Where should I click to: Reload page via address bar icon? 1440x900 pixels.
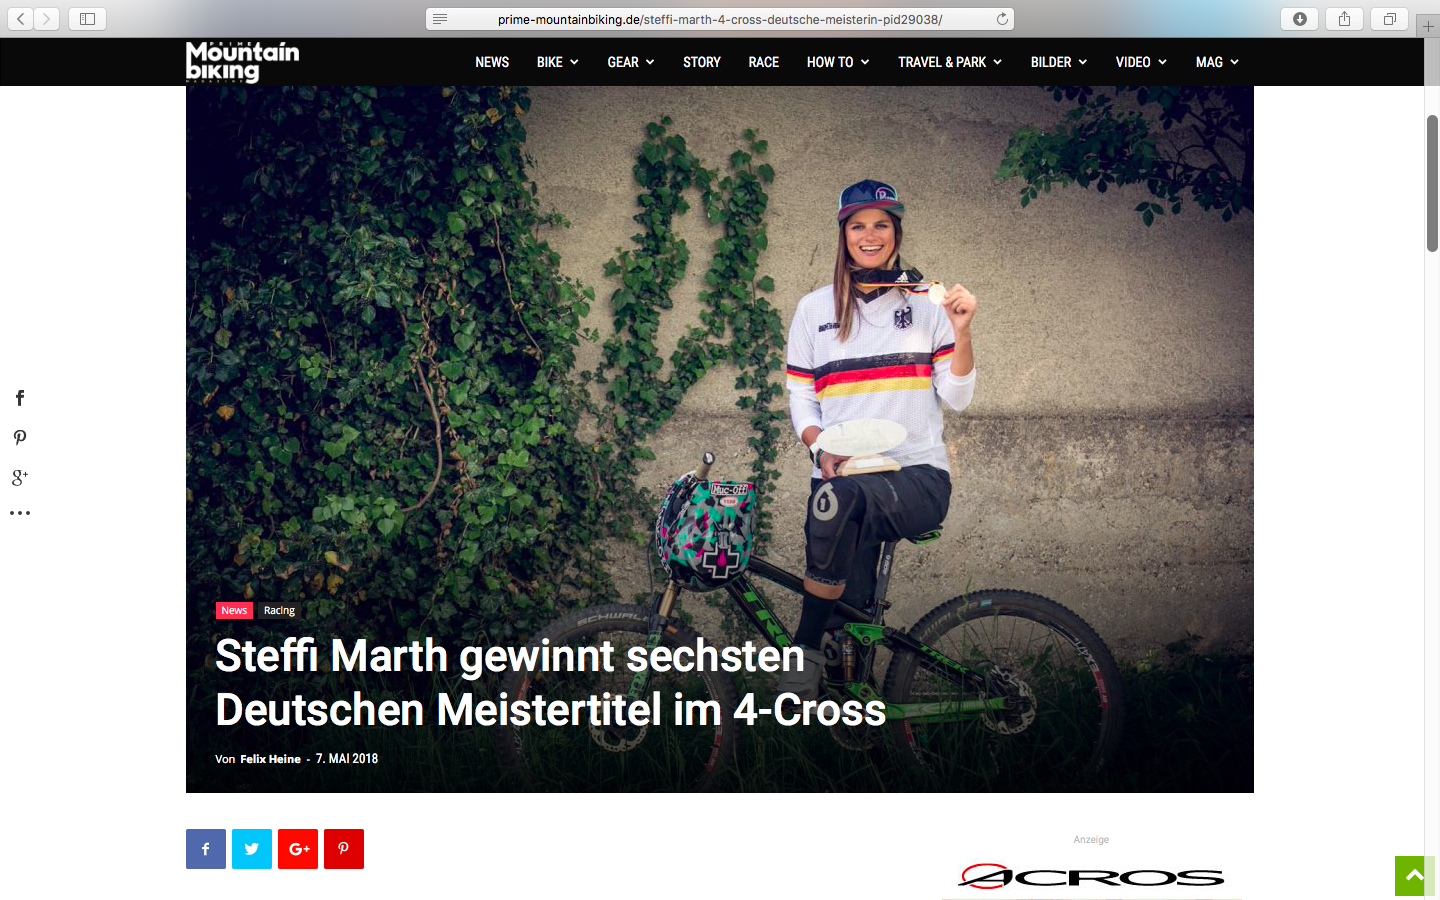point(1002,19)
